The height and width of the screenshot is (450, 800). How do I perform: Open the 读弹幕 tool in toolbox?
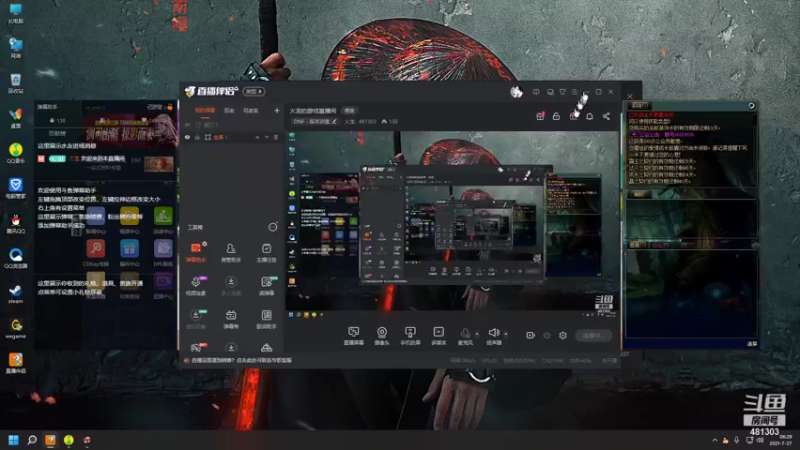click(266, 286)
